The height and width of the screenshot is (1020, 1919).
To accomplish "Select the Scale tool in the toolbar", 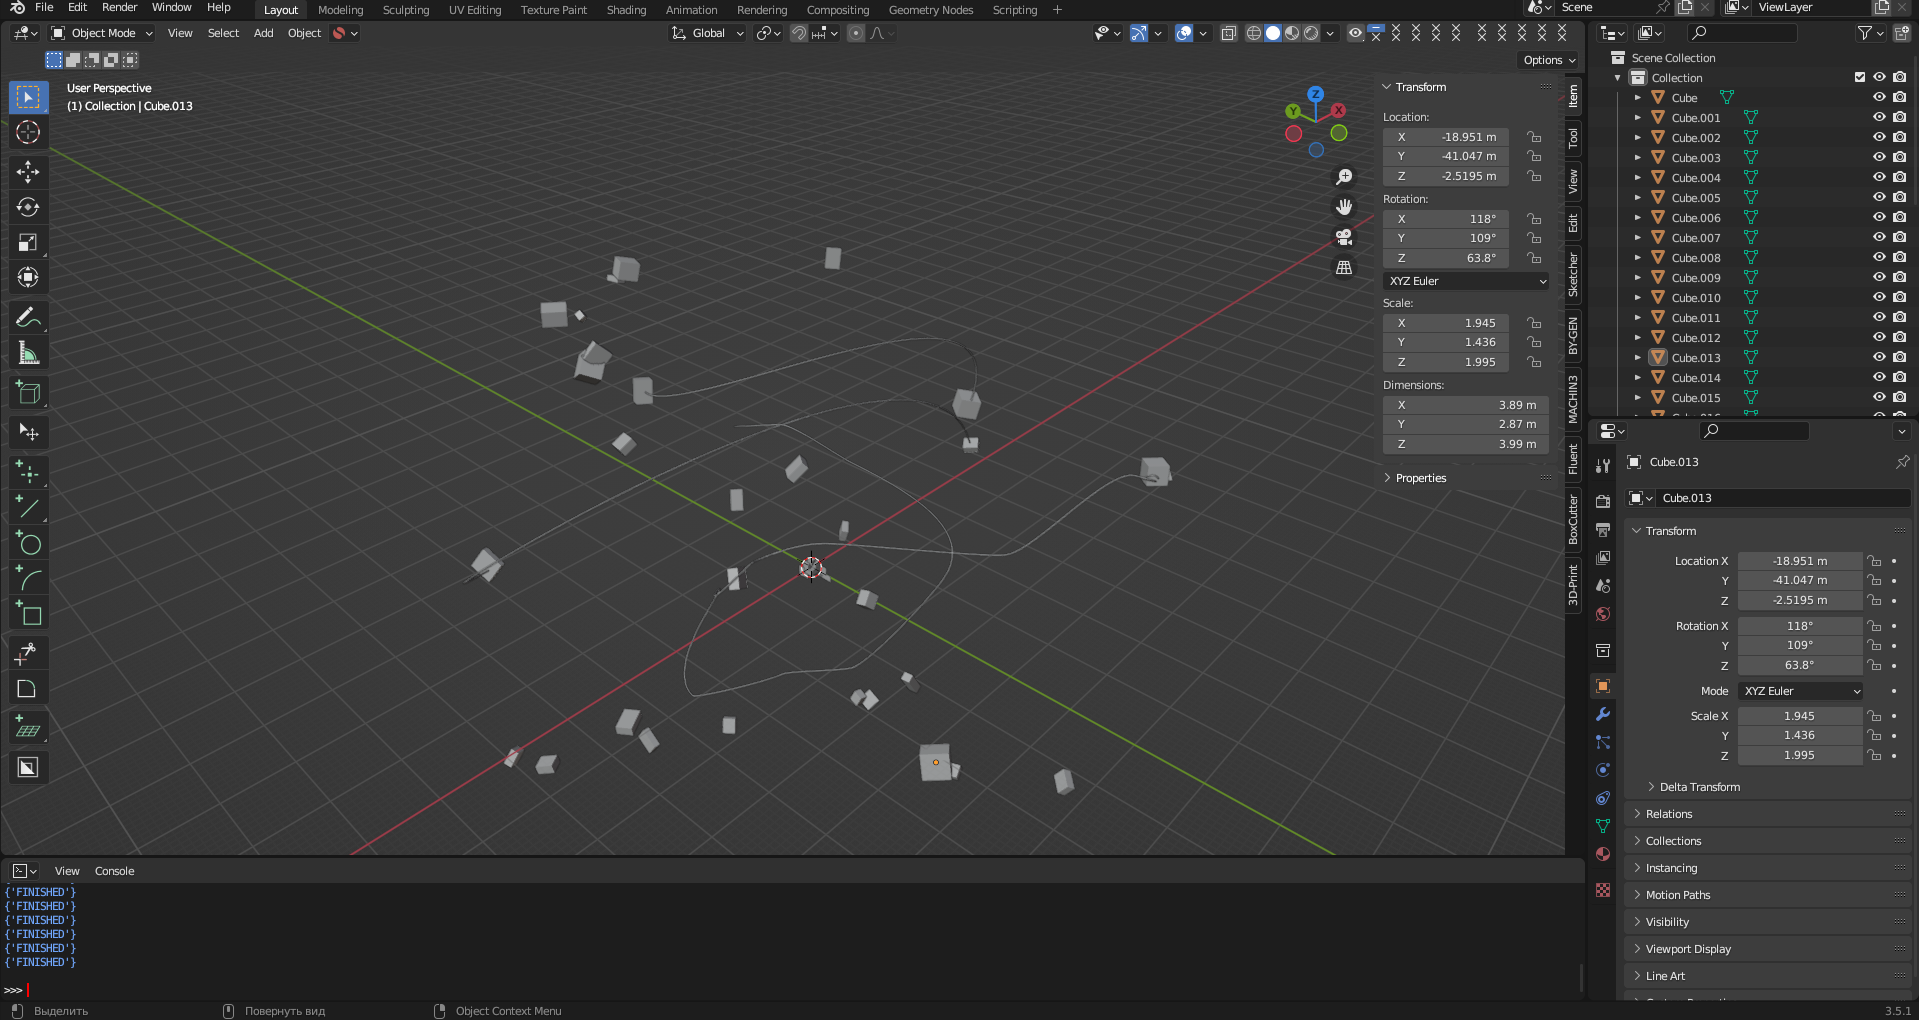I will pos(28,242).
